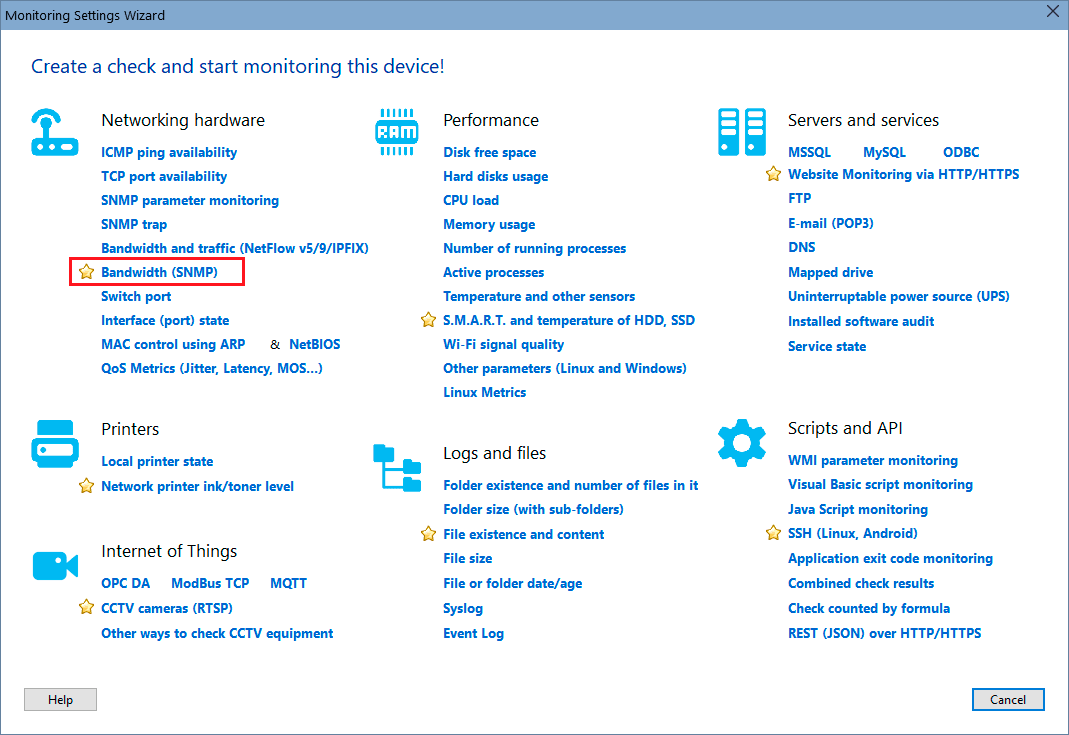Select CPU load monitoring
Image resolution: width=1069 pixels, height=735 pixels.
pos(470,200)
